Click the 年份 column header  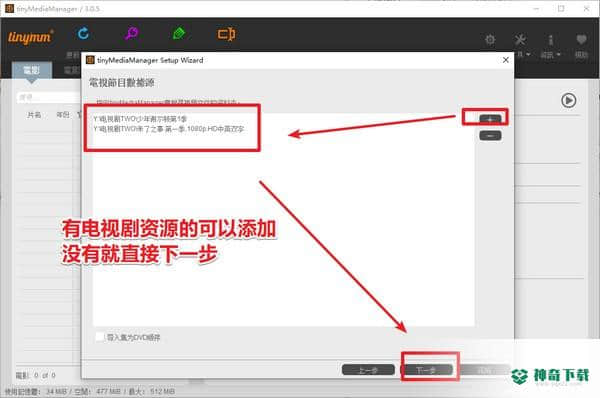(x=63, y=114)
